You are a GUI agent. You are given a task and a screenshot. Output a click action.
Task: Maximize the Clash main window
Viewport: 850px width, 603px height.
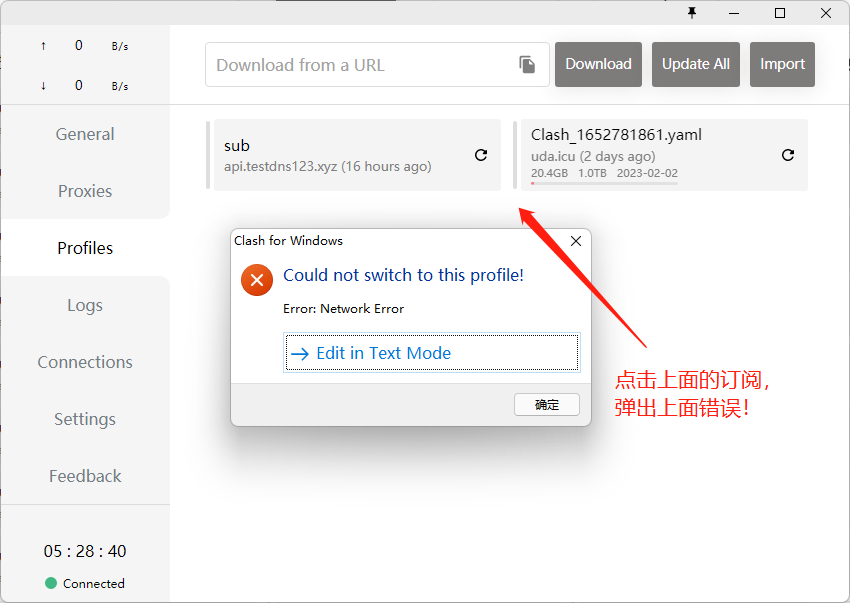pyautogui.click(x=780, y=13)
